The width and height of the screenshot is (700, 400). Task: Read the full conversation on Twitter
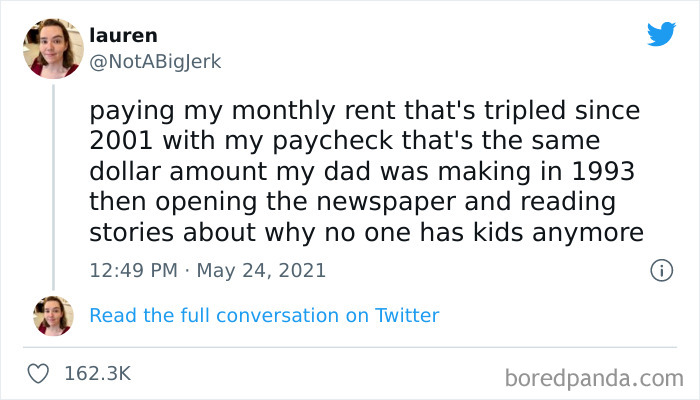(x=264, y=315)
